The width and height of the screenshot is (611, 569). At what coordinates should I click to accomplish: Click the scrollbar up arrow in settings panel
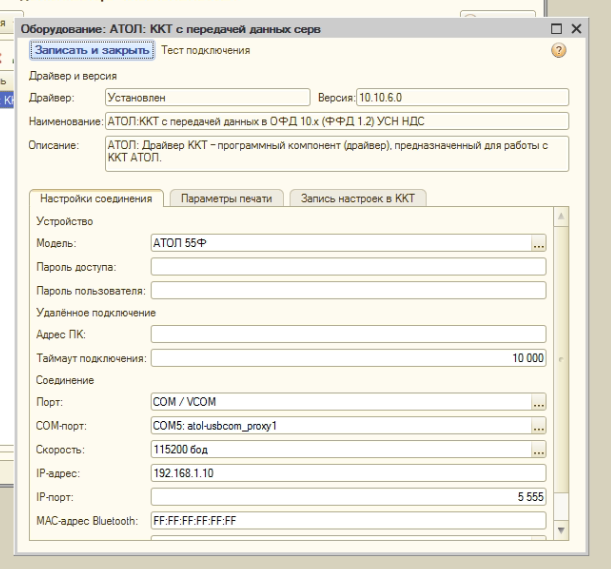[561, 216]
